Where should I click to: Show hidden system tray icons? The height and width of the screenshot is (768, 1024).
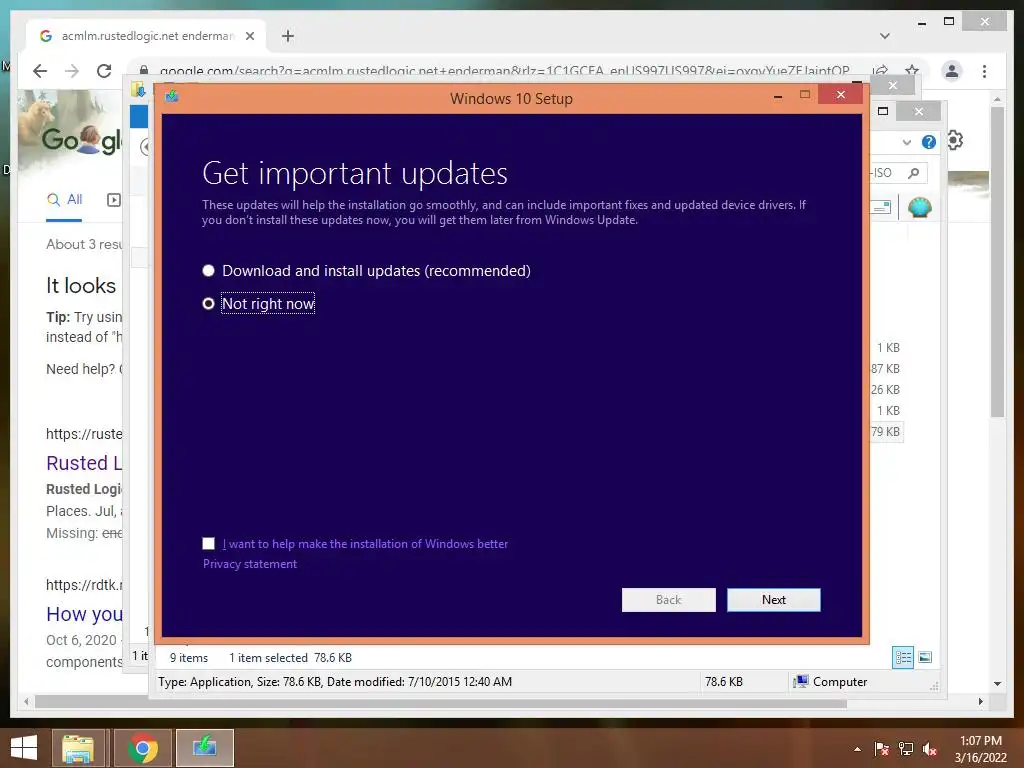point(857,749)
